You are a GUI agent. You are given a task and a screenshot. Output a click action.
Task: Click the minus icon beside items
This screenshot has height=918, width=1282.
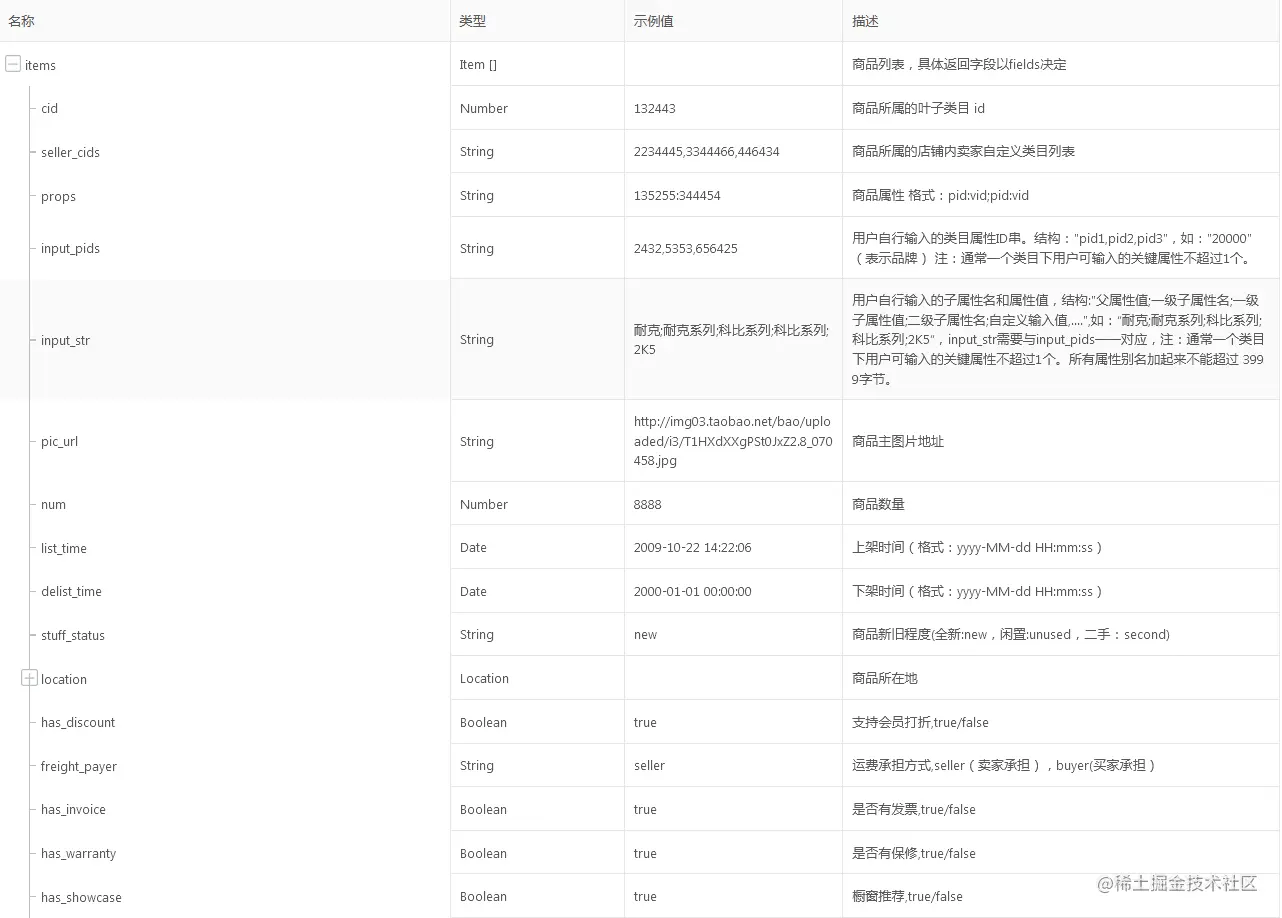13,64
